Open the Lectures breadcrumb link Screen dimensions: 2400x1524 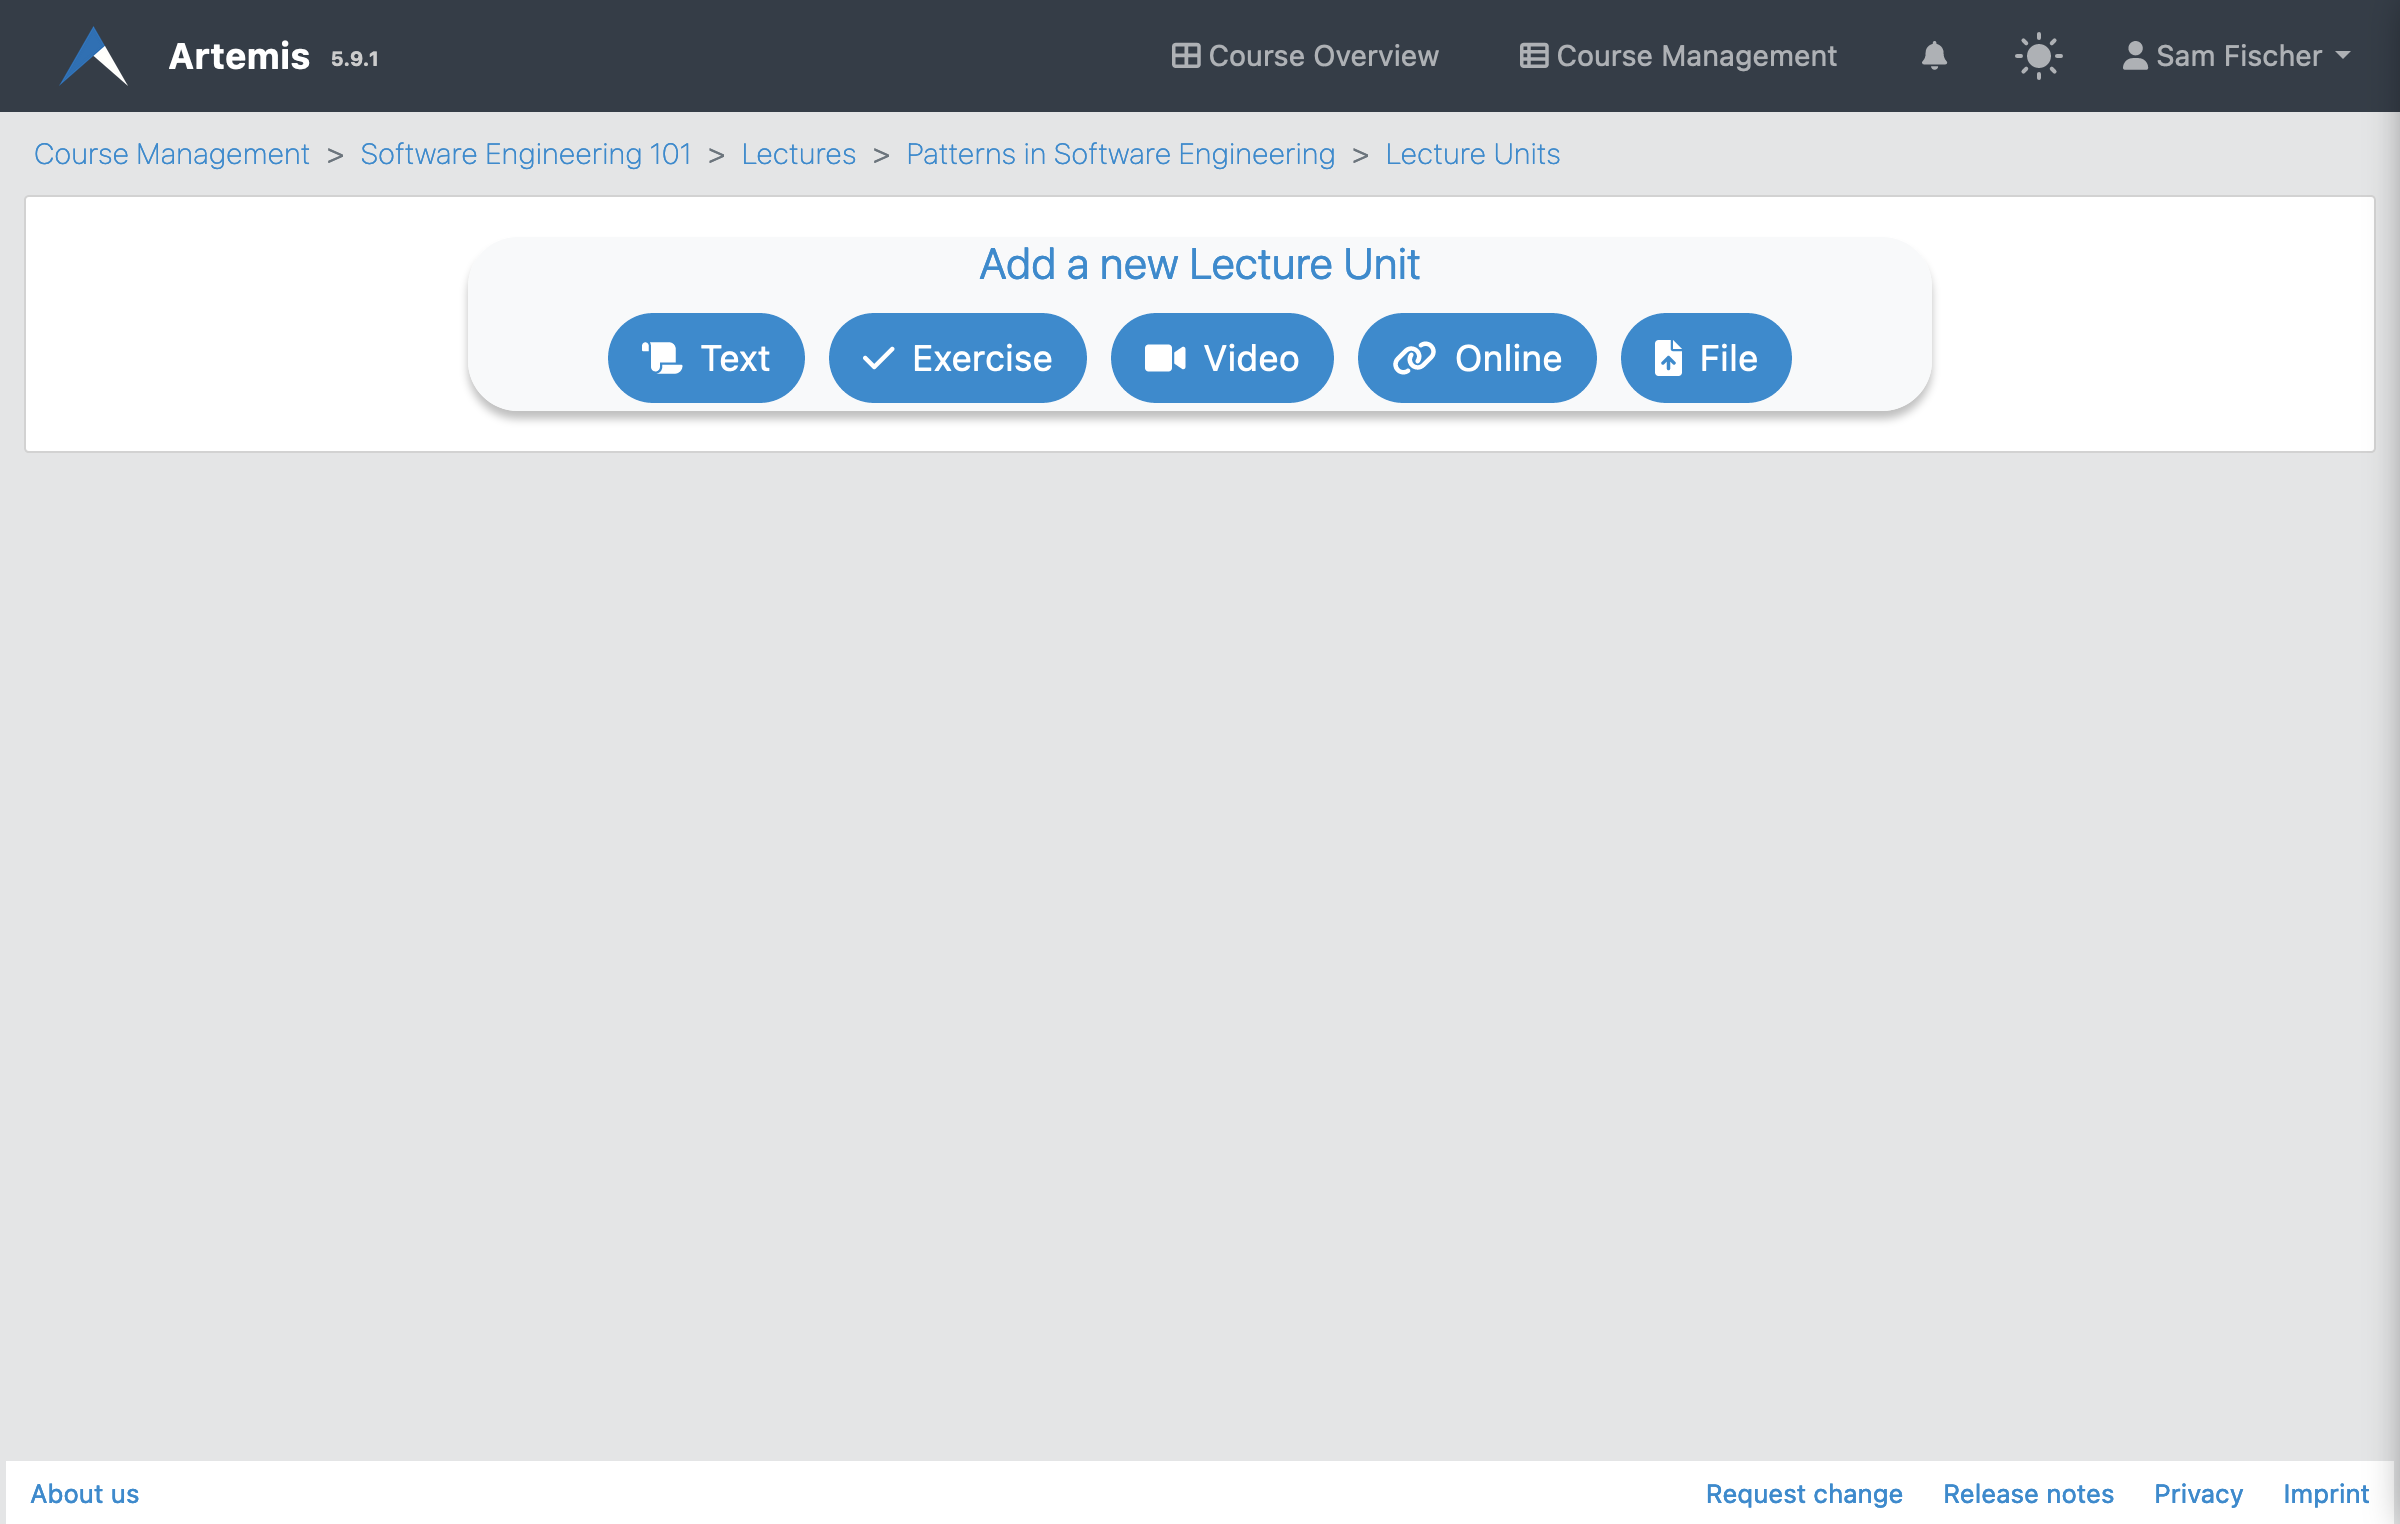[798, 154]
